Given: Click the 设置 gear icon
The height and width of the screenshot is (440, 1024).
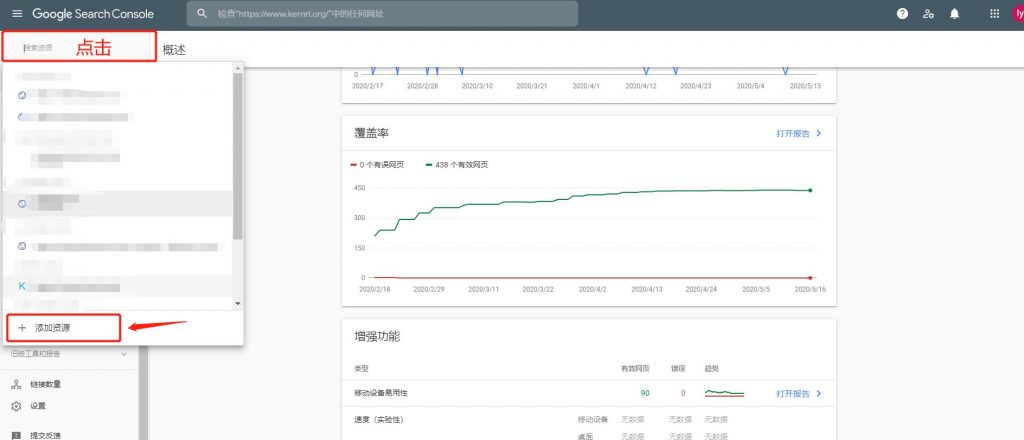Looking at the screenshot, I should (x=17, y=406).
